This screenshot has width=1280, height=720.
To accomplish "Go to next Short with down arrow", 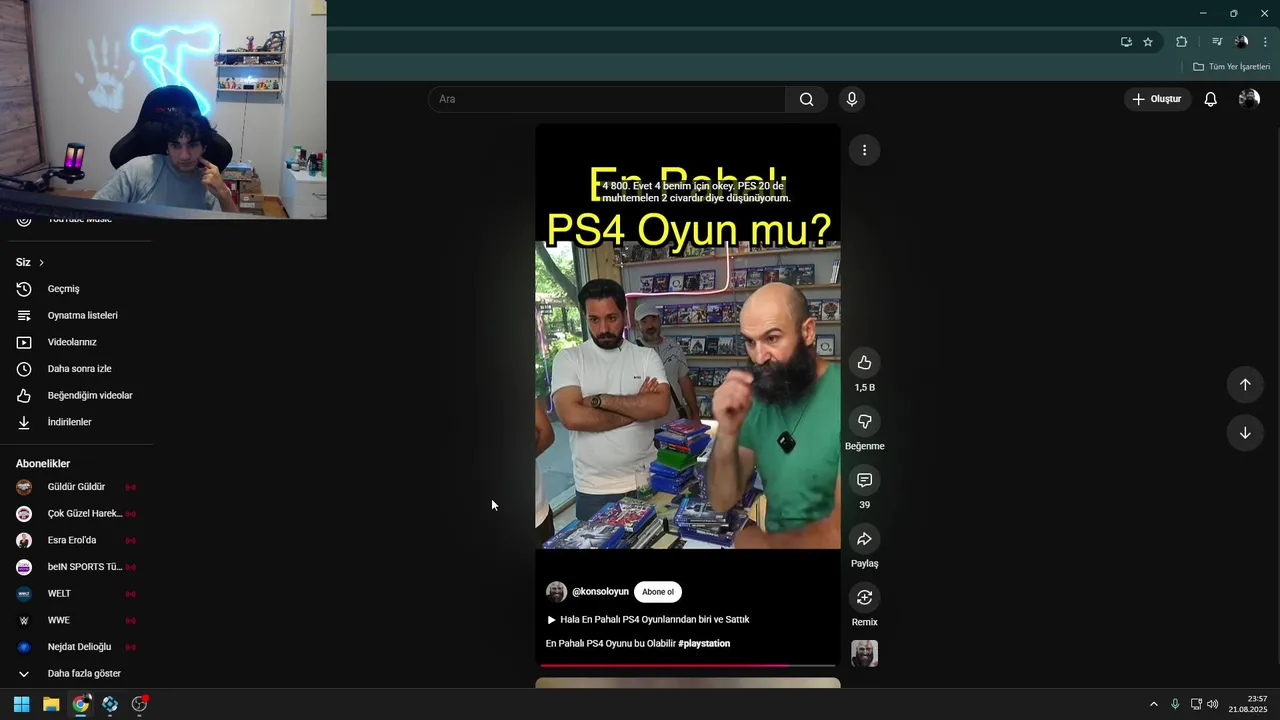I will pyautogui.click(x=1245, y=433).
